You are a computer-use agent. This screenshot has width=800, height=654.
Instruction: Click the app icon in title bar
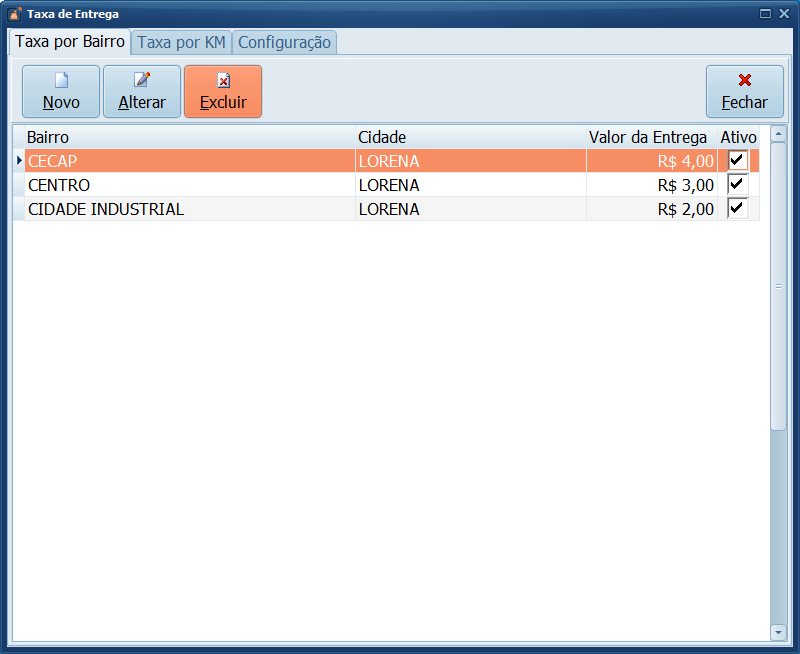(14, 14)
